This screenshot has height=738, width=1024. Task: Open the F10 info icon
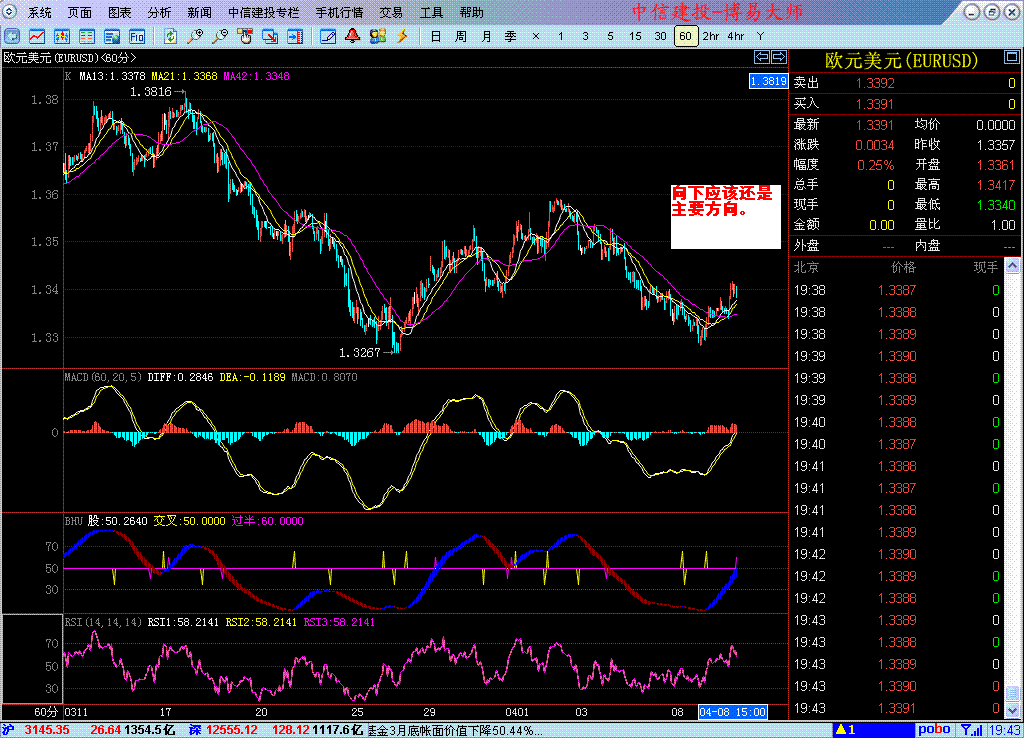tap(136, 37)
